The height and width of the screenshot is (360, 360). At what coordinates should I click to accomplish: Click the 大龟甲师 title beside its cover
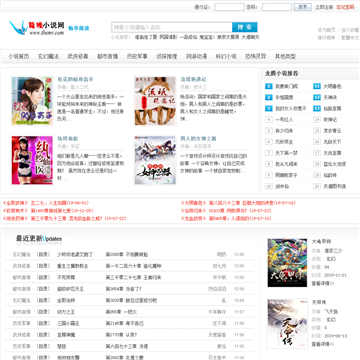(321, 241)
